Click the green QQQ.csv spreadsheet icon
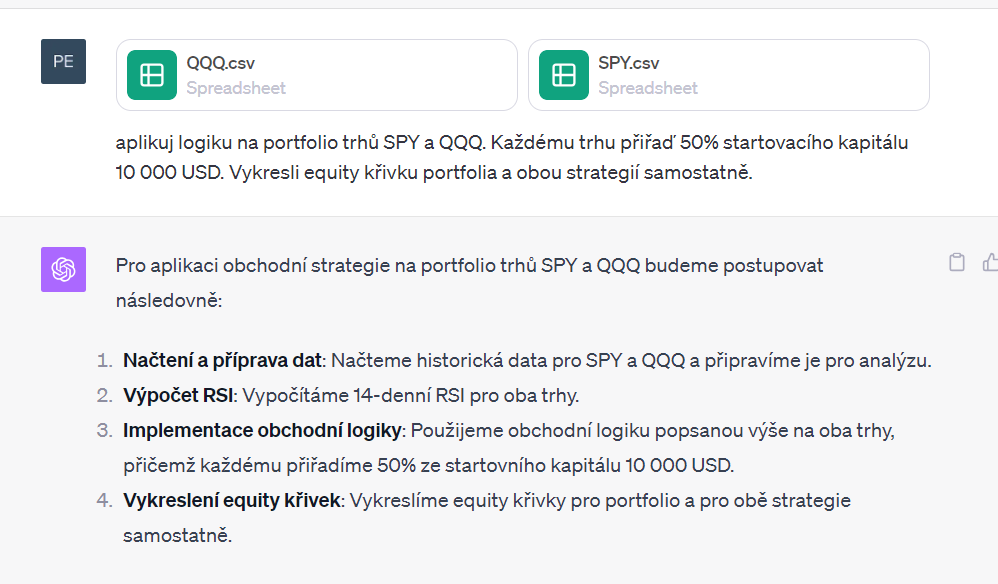This screenshot has height=584, width=998. click(x=152, y=75)
